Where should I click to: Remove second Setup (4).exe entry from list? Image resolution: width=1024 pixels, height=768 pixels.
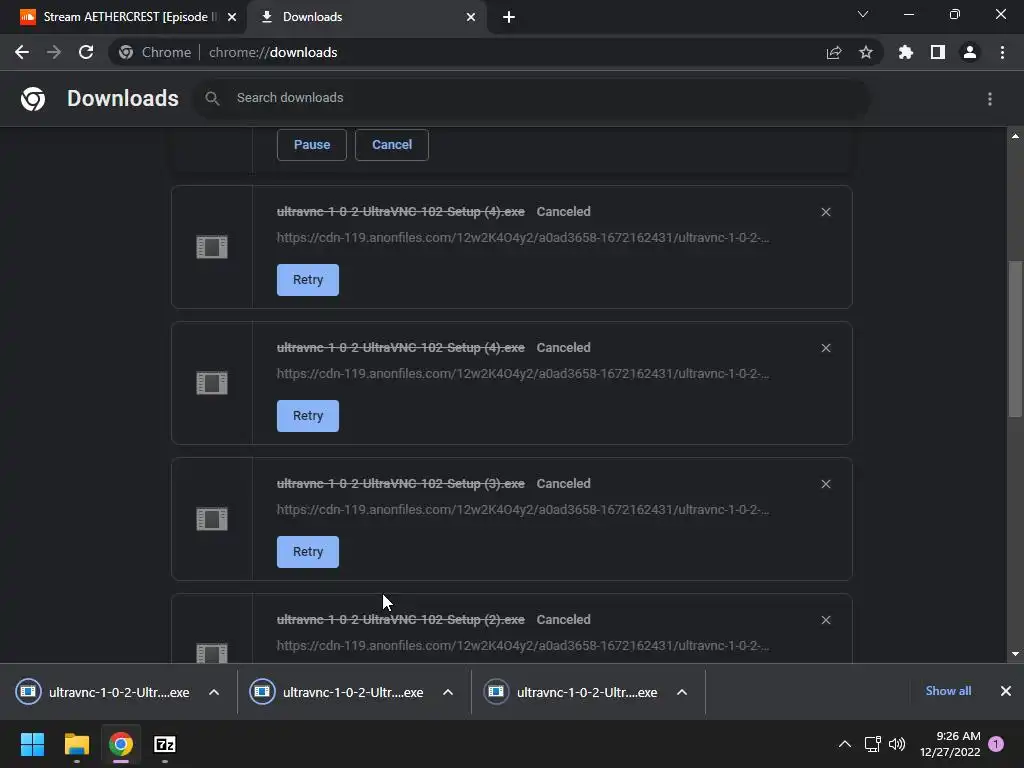826,348
